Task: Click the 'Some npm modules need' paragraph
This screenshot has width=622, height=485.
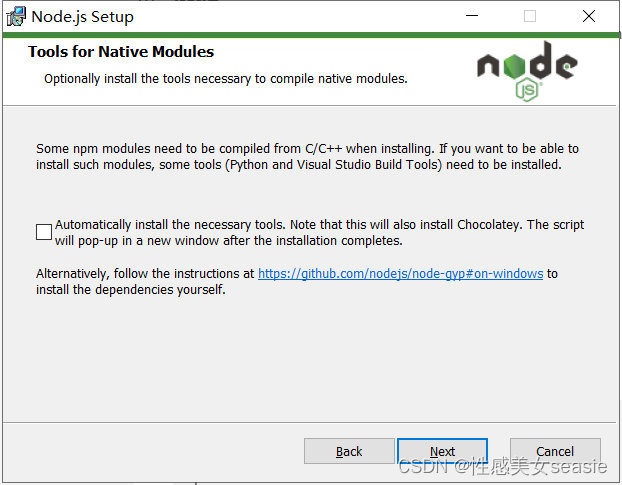Action: coord(307,157)
